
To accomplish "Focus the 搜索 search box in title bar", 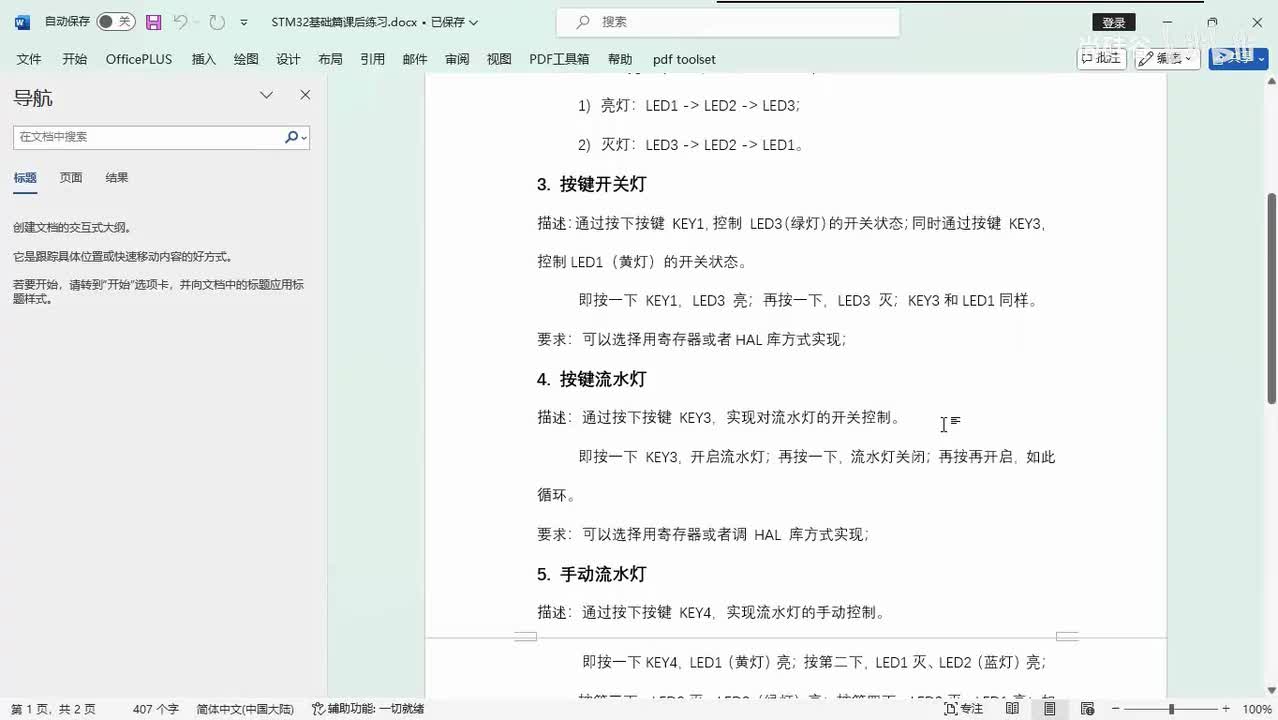I will [728, 22].
